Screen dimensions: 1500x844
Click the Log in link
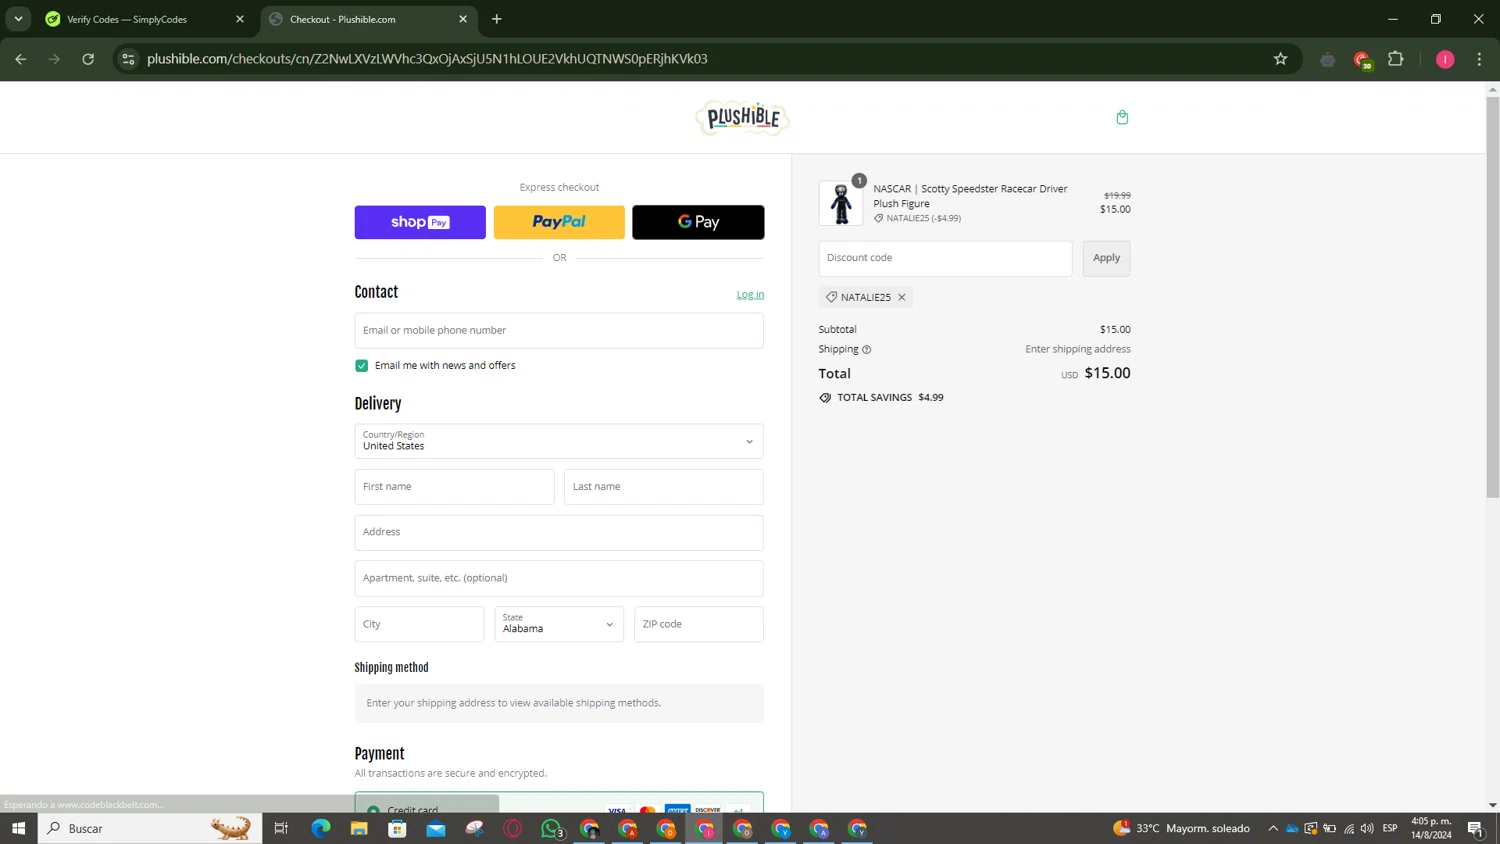(750, 294)
